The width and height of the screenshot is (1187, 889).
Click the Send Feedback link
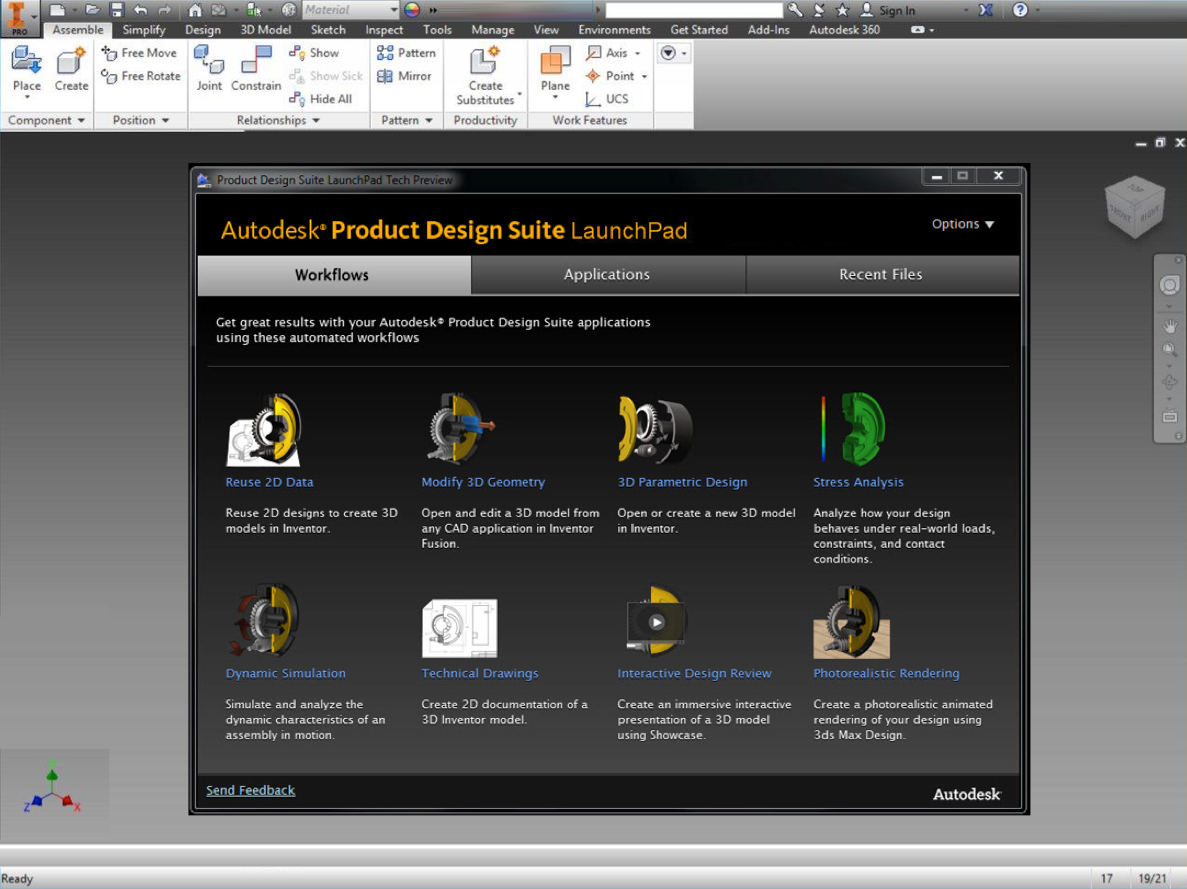[x=251, y=790]
